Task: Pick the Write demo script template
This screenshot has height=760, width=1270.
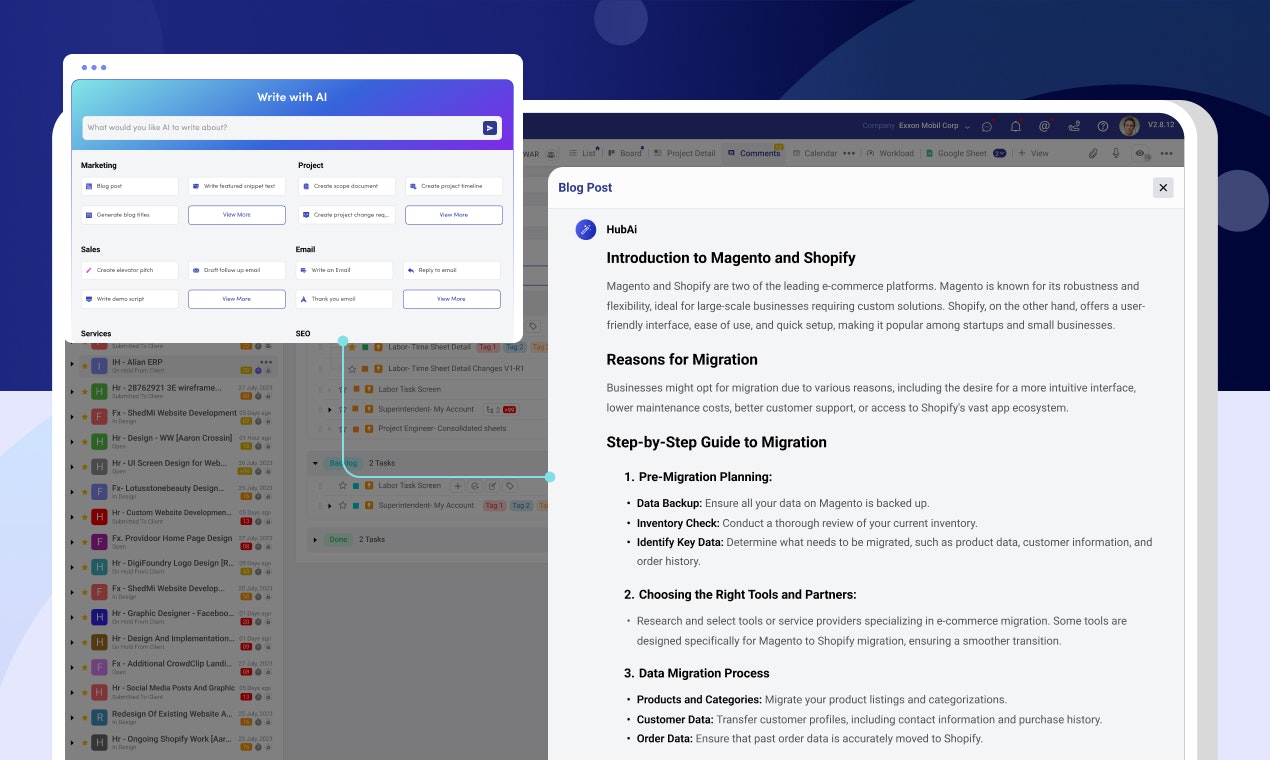Action: [x=130, y=299]
